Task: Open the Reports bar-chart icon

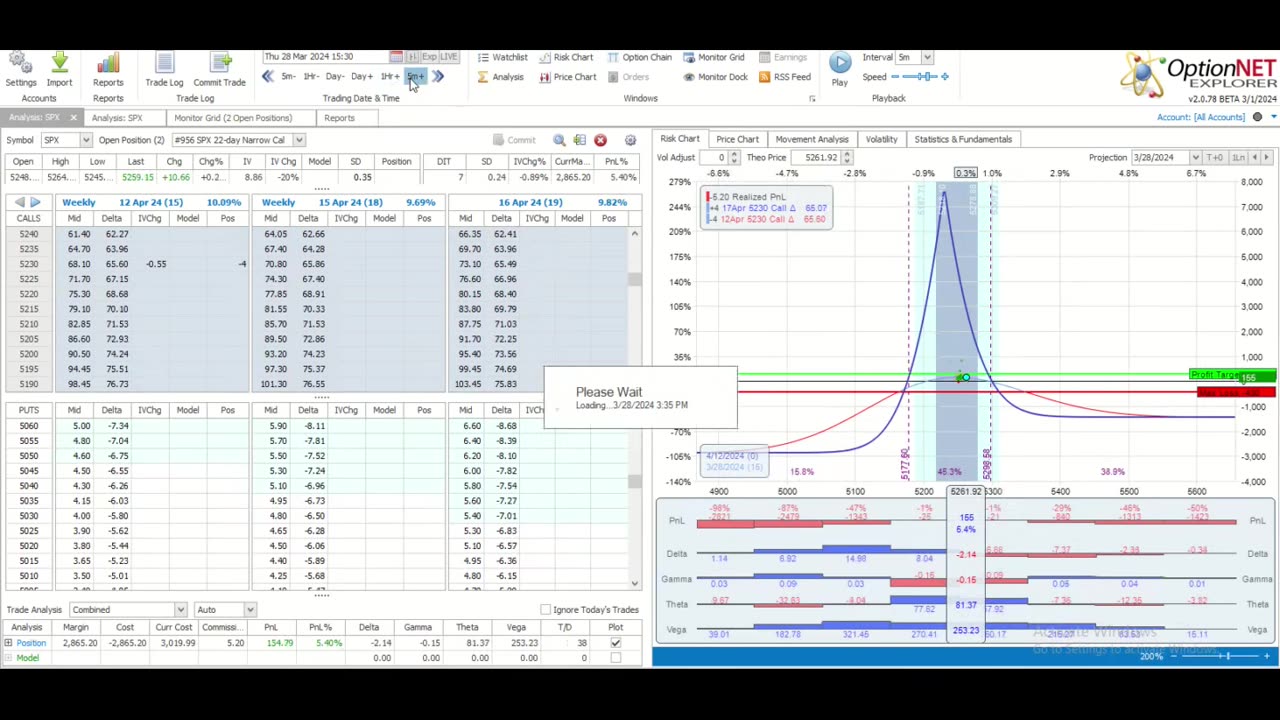Action: click(x=108, y=70)
